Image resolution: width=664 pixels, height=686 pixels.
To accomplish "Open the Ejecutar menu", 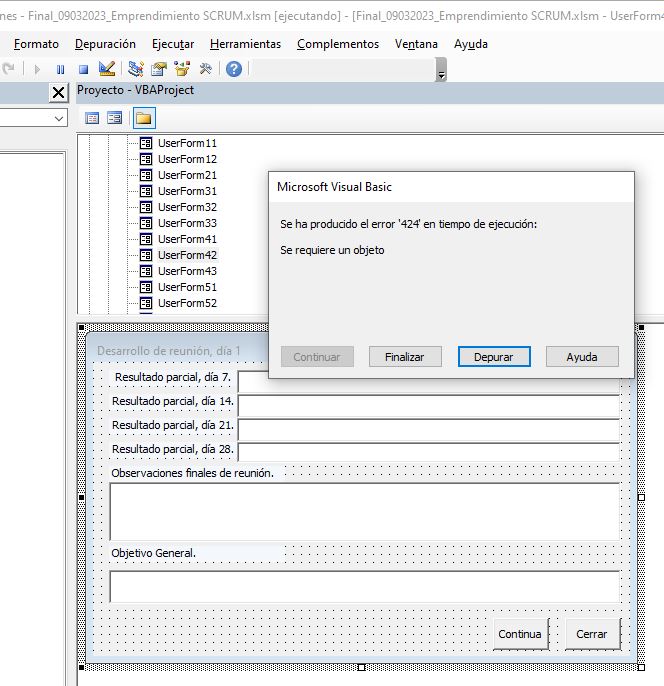I will pos(173,44).
